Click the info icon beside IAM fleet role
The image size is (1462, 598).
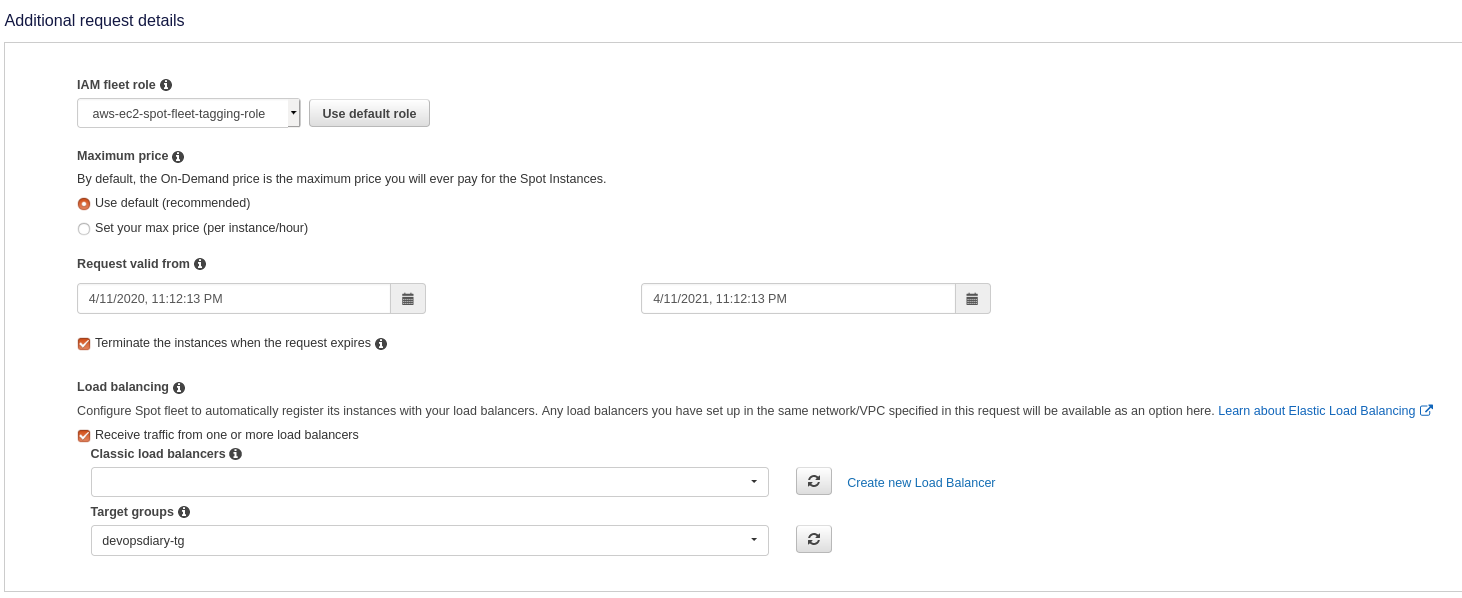tap(166, 85)
